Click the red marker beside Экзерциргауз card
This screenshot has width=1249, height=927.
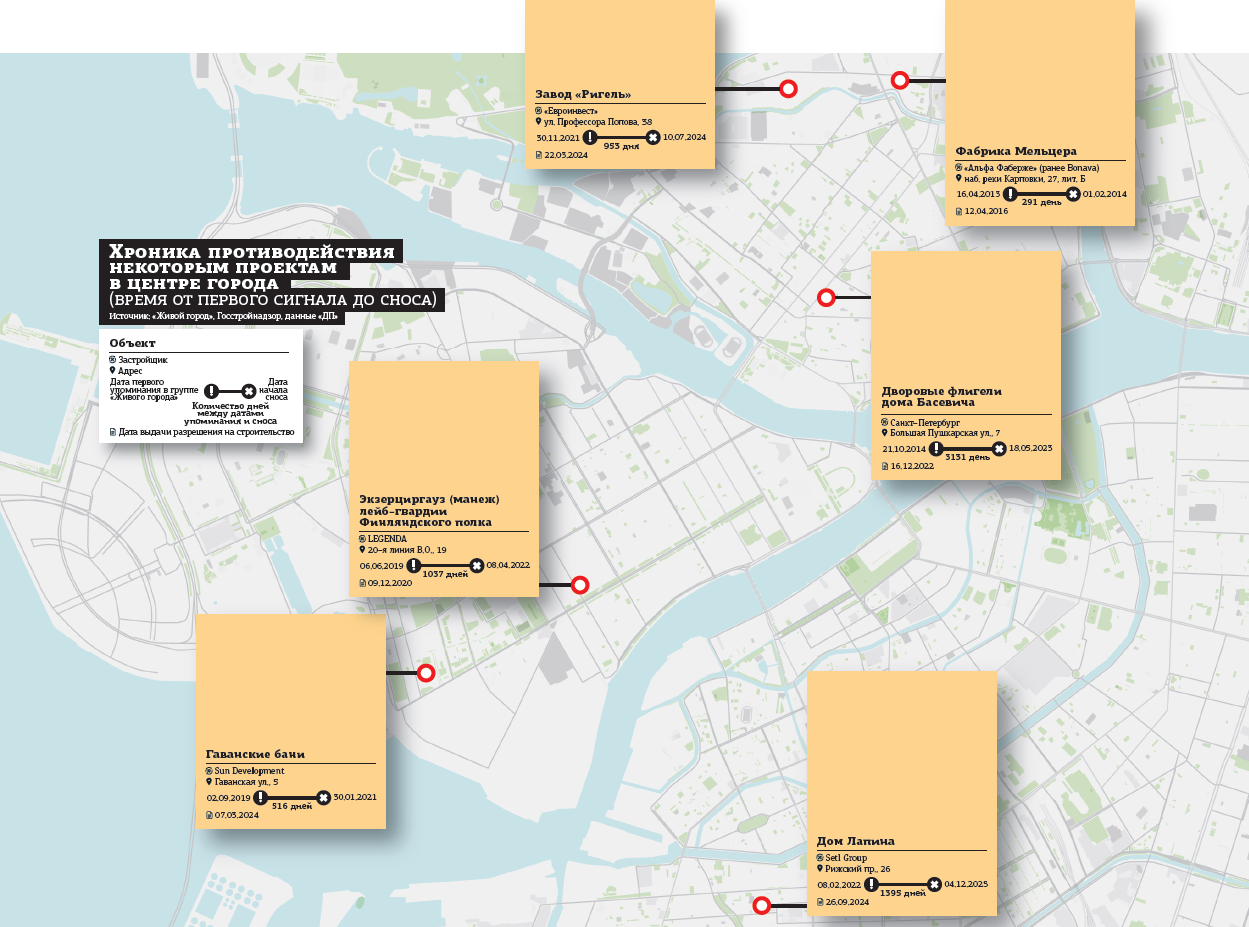tap(579, 585)
